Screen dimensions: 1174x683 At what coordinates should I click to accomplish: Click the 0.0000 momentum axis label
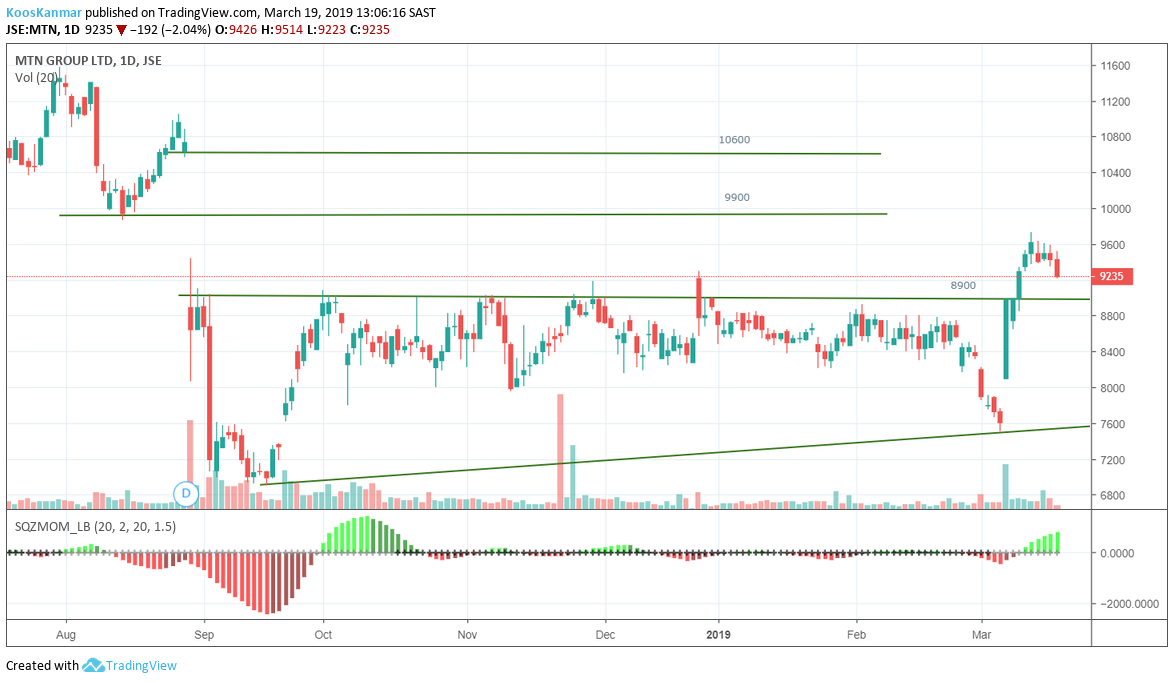[1117, 553]
